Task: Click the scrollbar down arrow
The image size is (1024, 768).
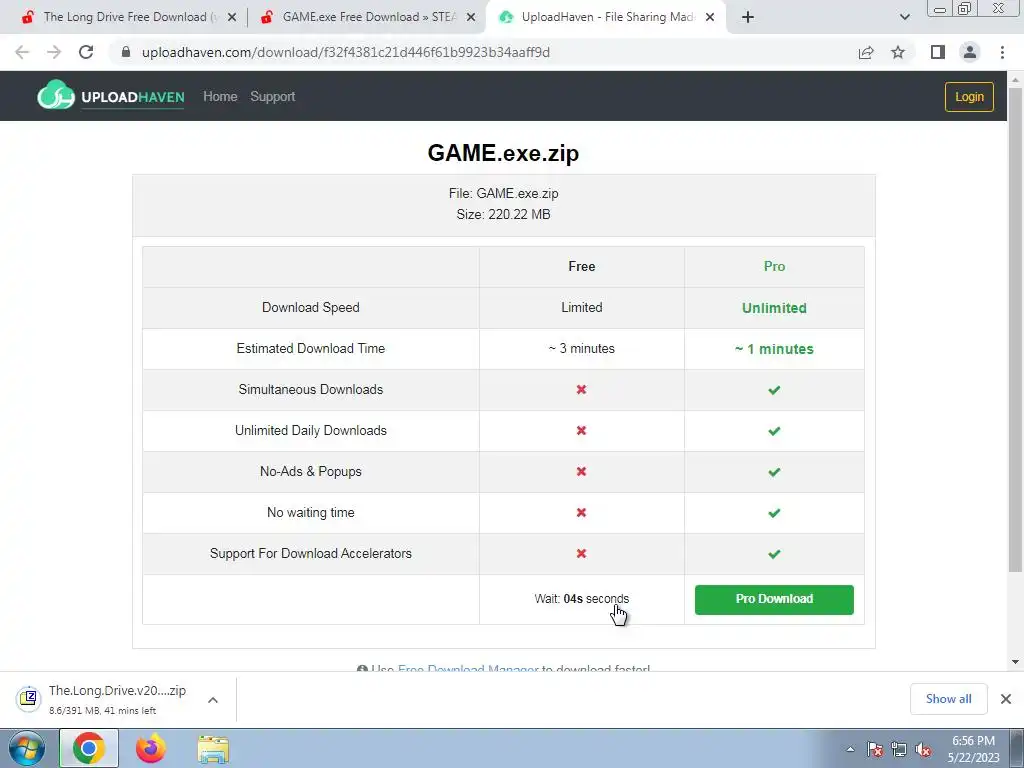Action: pos(1015,662)
